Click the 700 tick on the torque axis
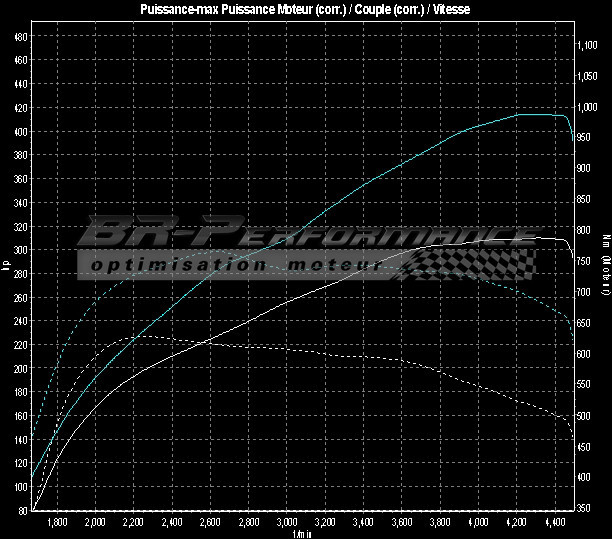612x539 pixels. [590, 293]
